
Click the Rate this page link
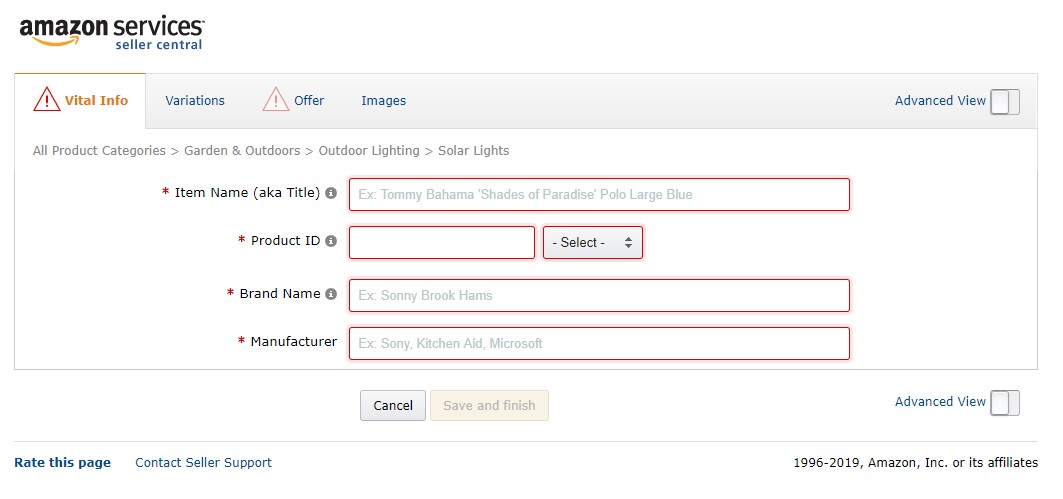(x=62, y=462)
